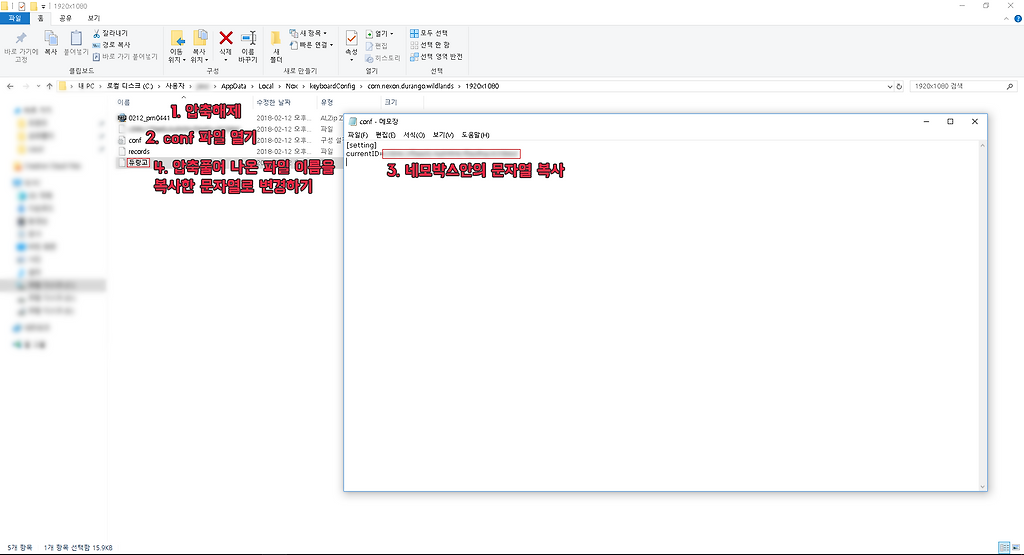Click the Notepad vertical scrollbar track
This screenshot has height=555, width=1024.
tap(982, 316)
